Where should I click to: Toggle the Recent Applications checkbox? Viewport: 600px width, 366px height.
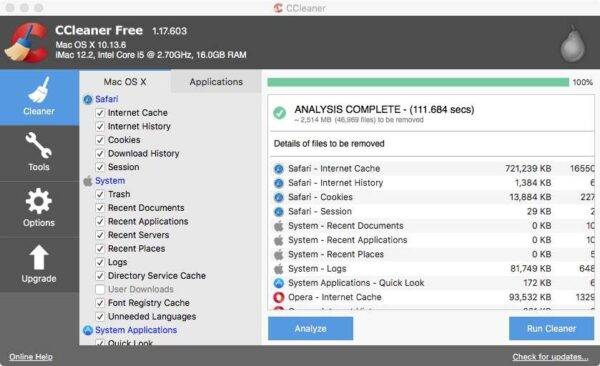tap(100, 222)
